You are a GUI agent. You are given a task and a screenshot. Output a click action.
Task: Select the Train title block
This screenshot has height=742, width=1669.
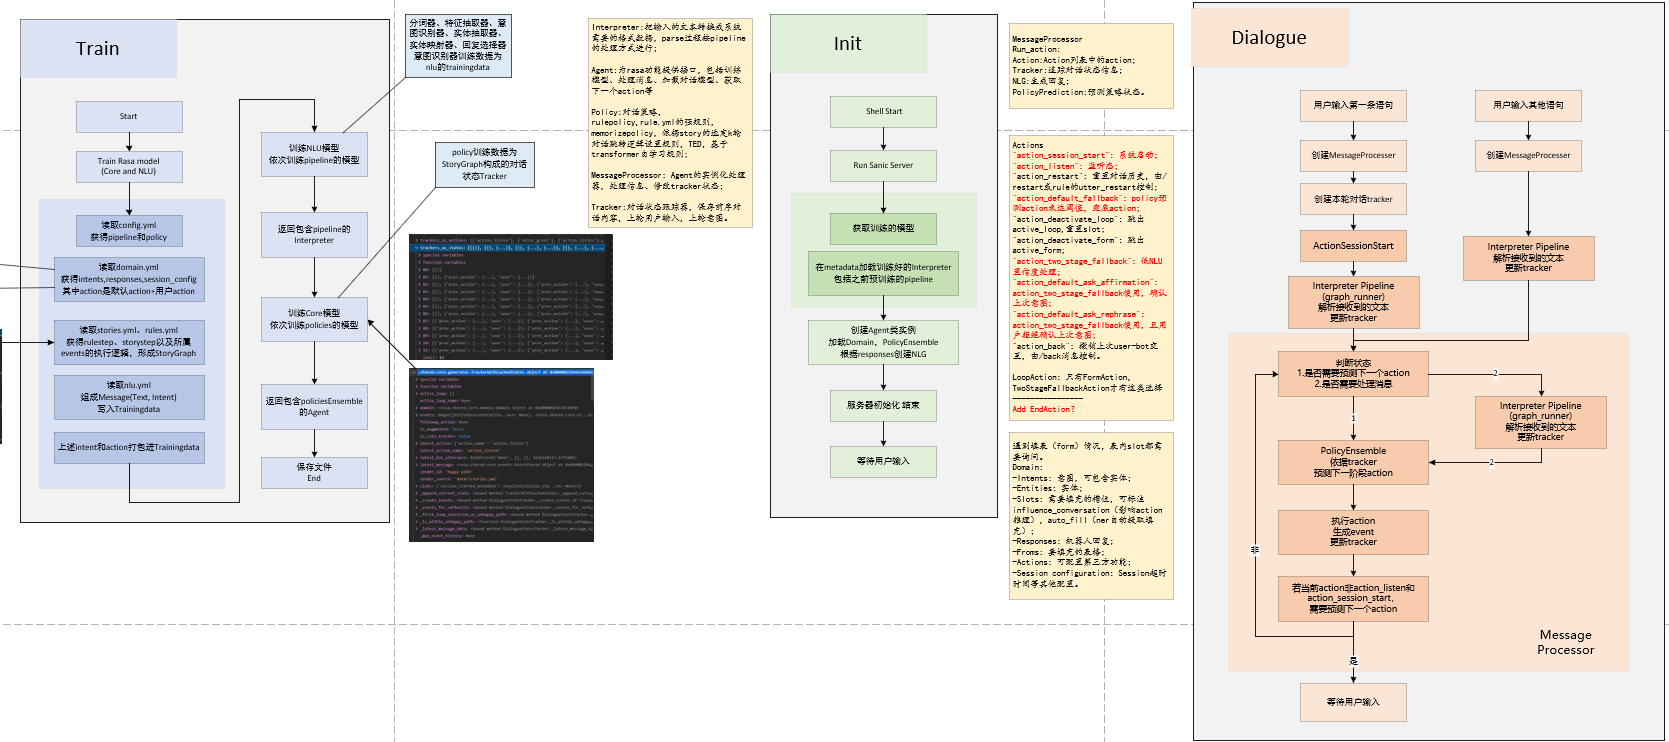98,48
